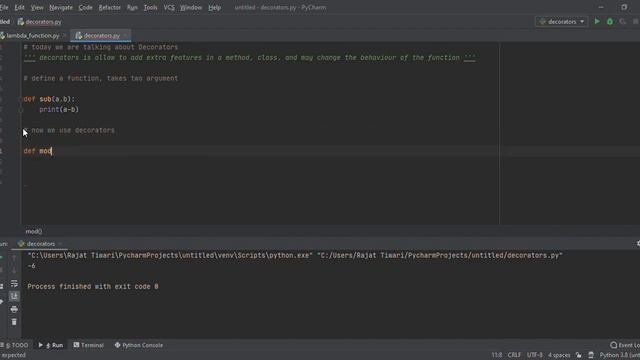Screen dimensions: 640x360
Task: Open the Python 3.8 interpreter selector
Action: click(619, 355)
